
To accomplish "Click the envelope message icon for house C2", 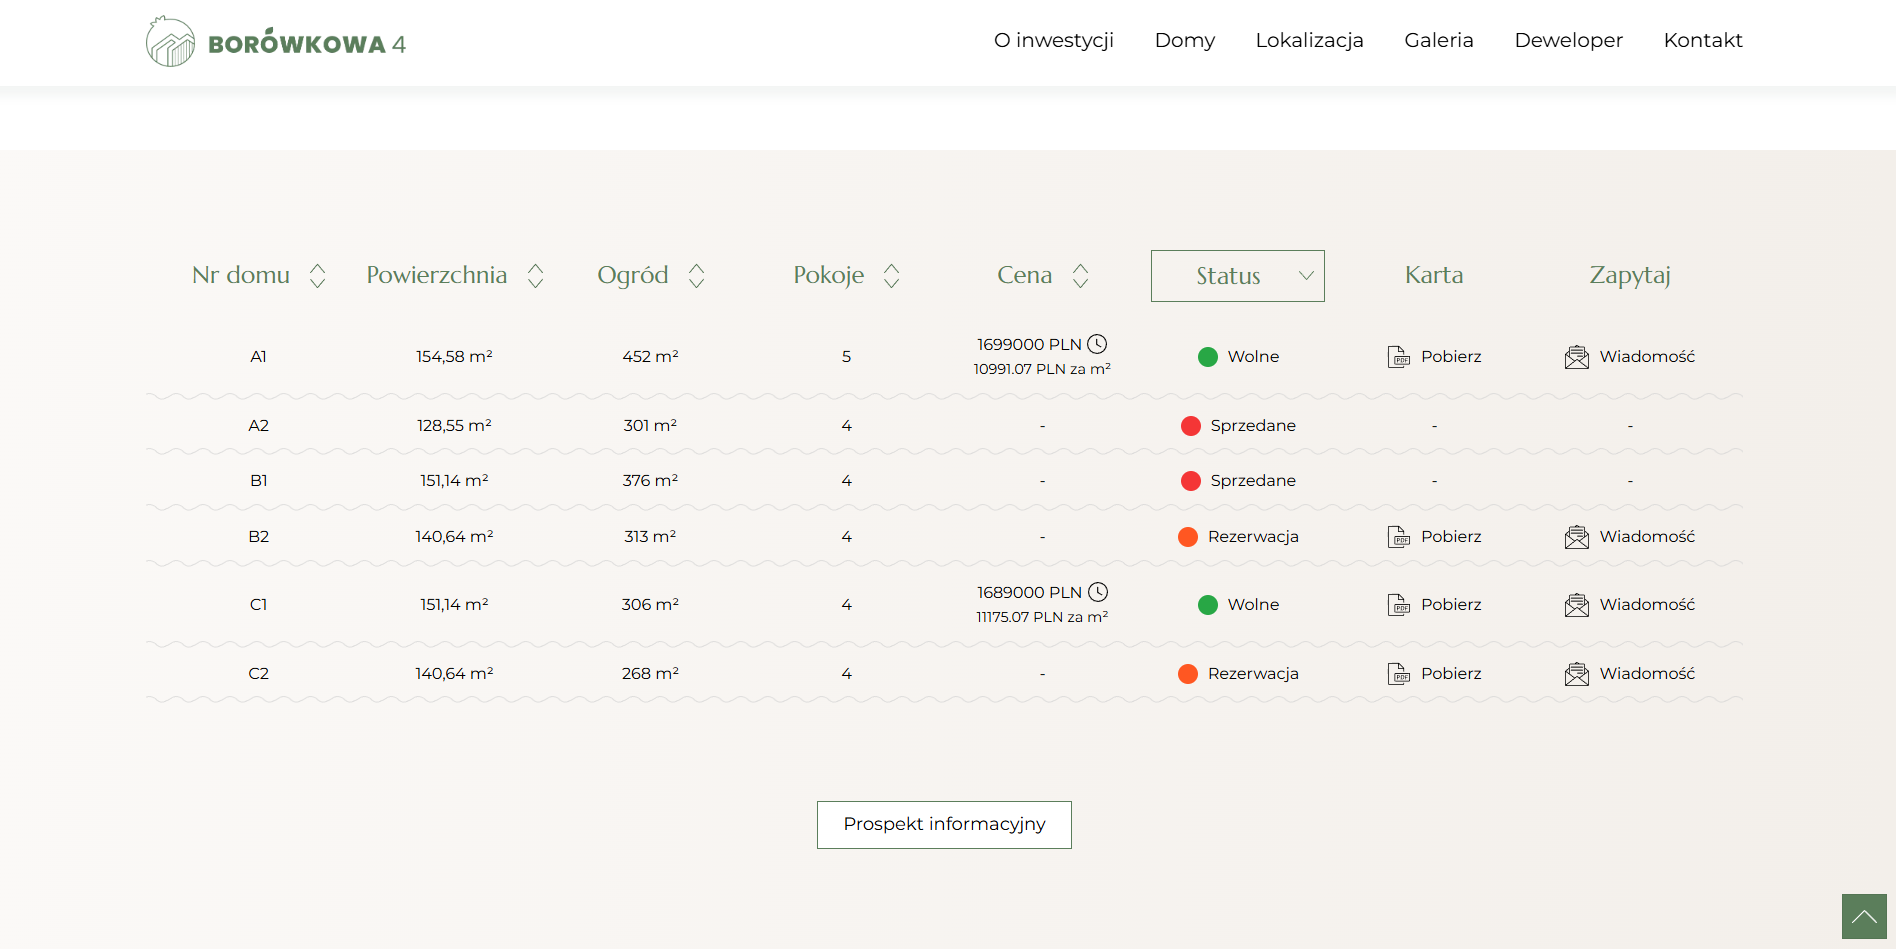I will click(x=1577, y=674).
